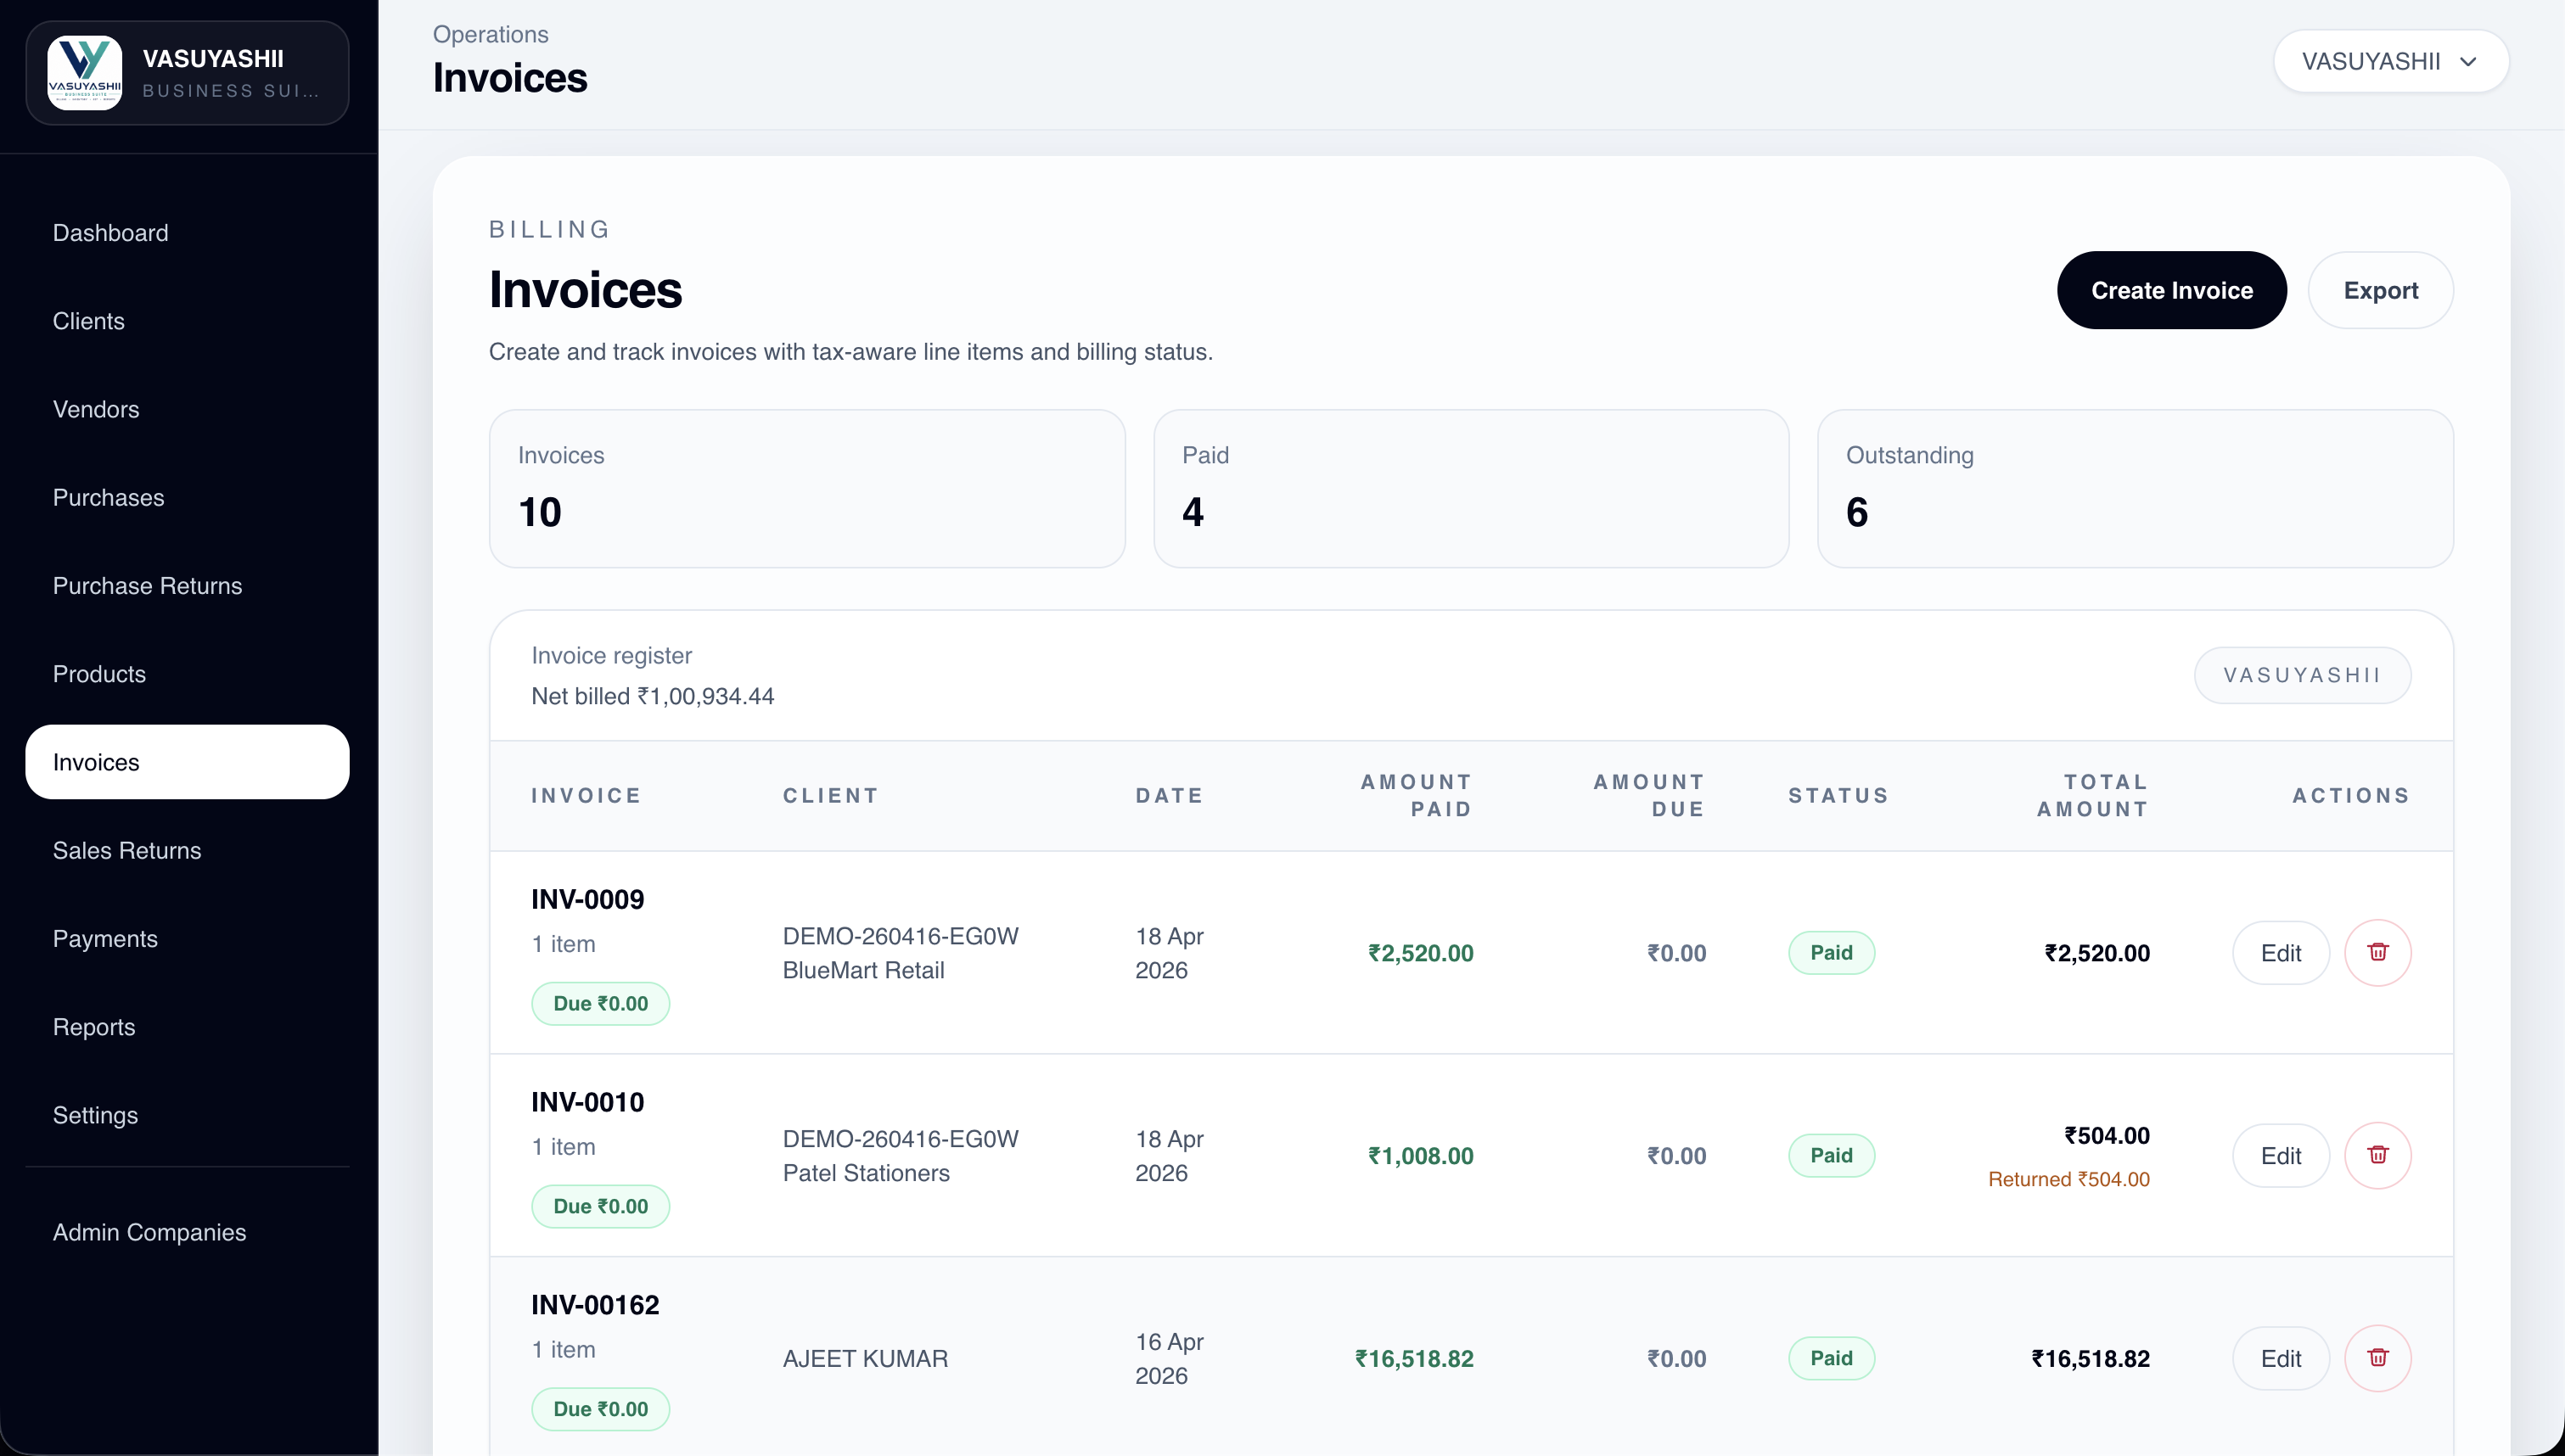The width and height of the screenshot is (2565, 1456).
Task: Delete invoice INV-0009 with trash icon
Action: coord(2377,952)
